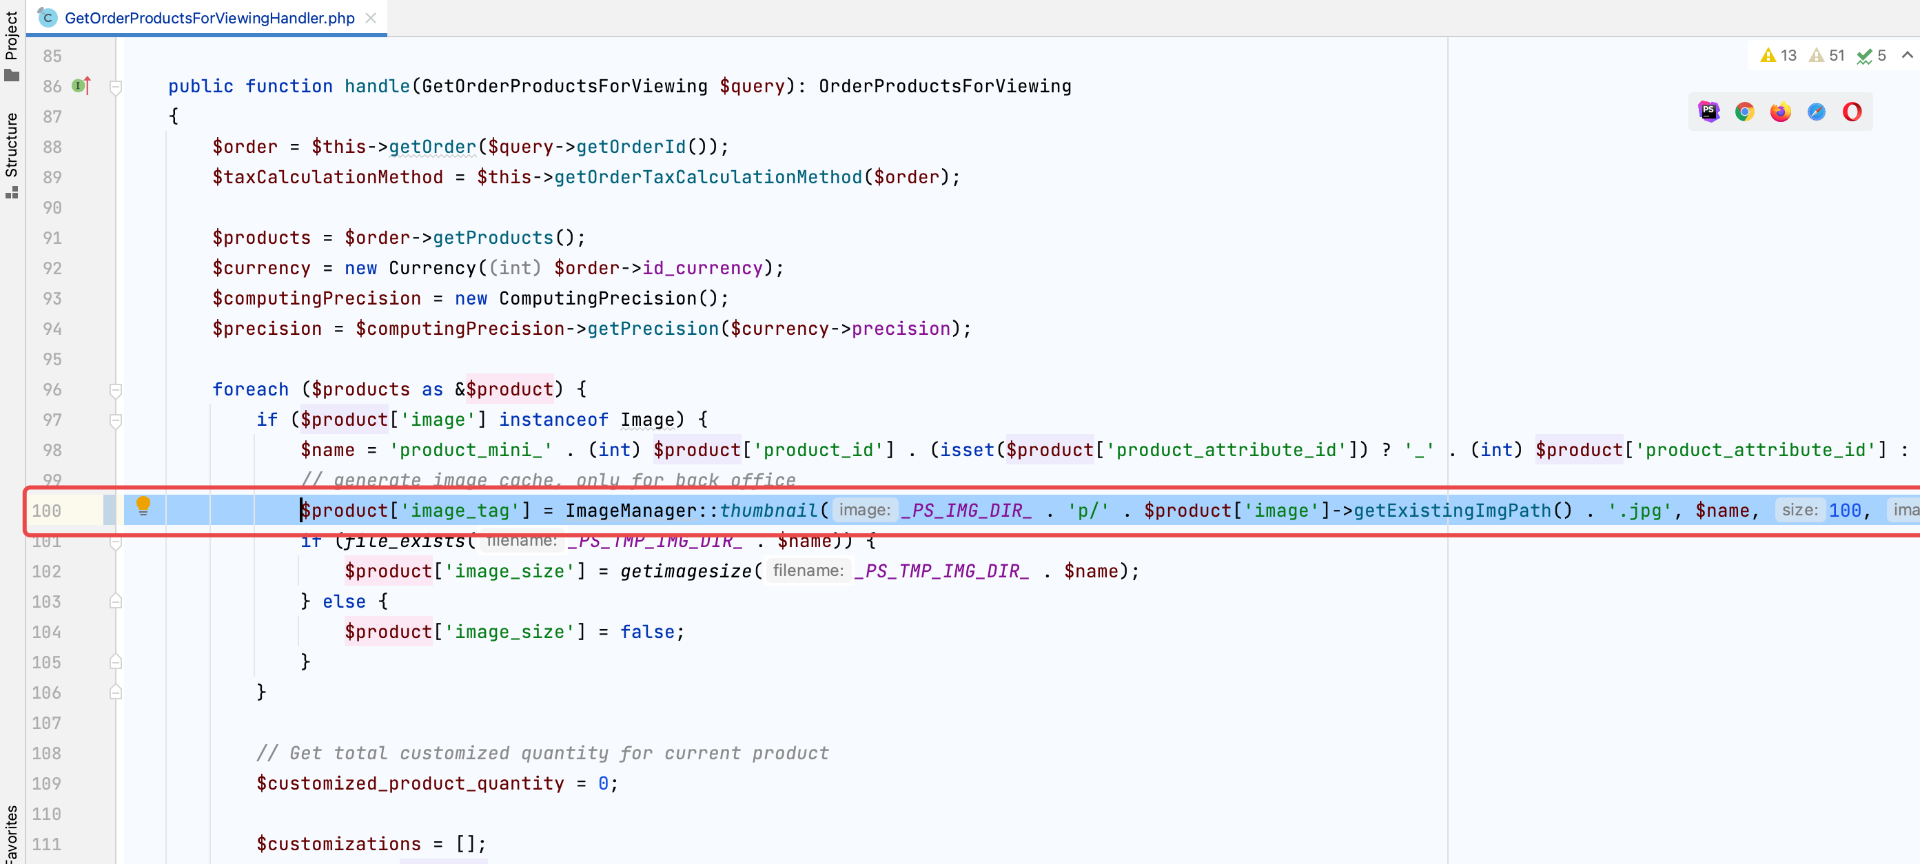Click the PHP class icon on the file tab
The height and width of the screenshot is (864, 1920).
47,18
